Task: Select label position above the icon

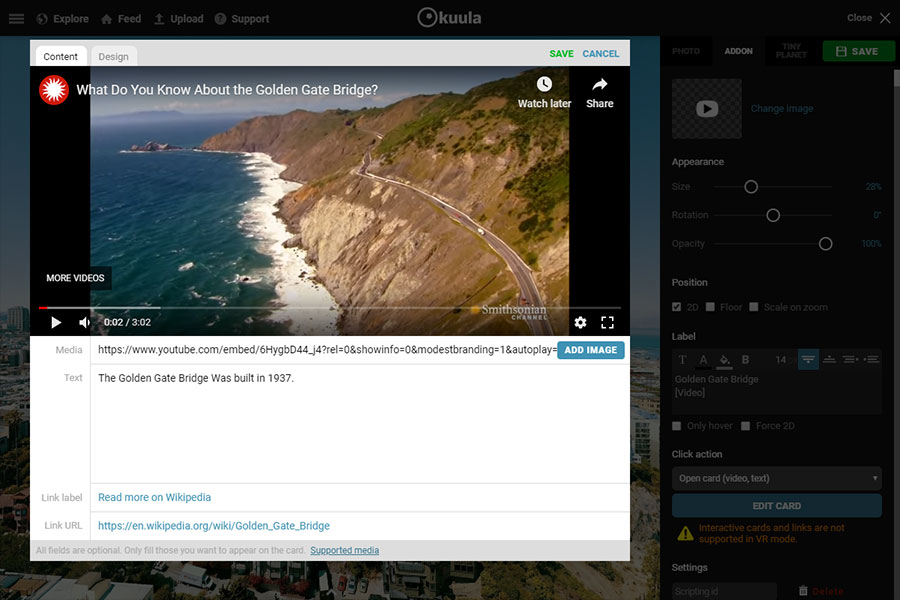Action: point(808,360)
